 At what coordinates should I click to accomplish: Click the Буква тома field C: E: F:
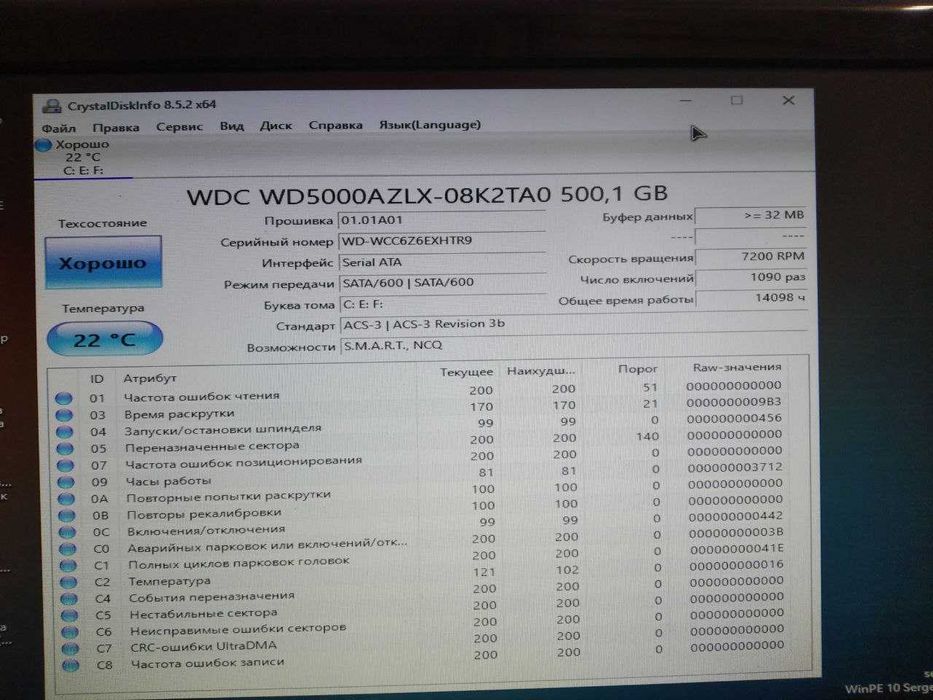[443, 304]
